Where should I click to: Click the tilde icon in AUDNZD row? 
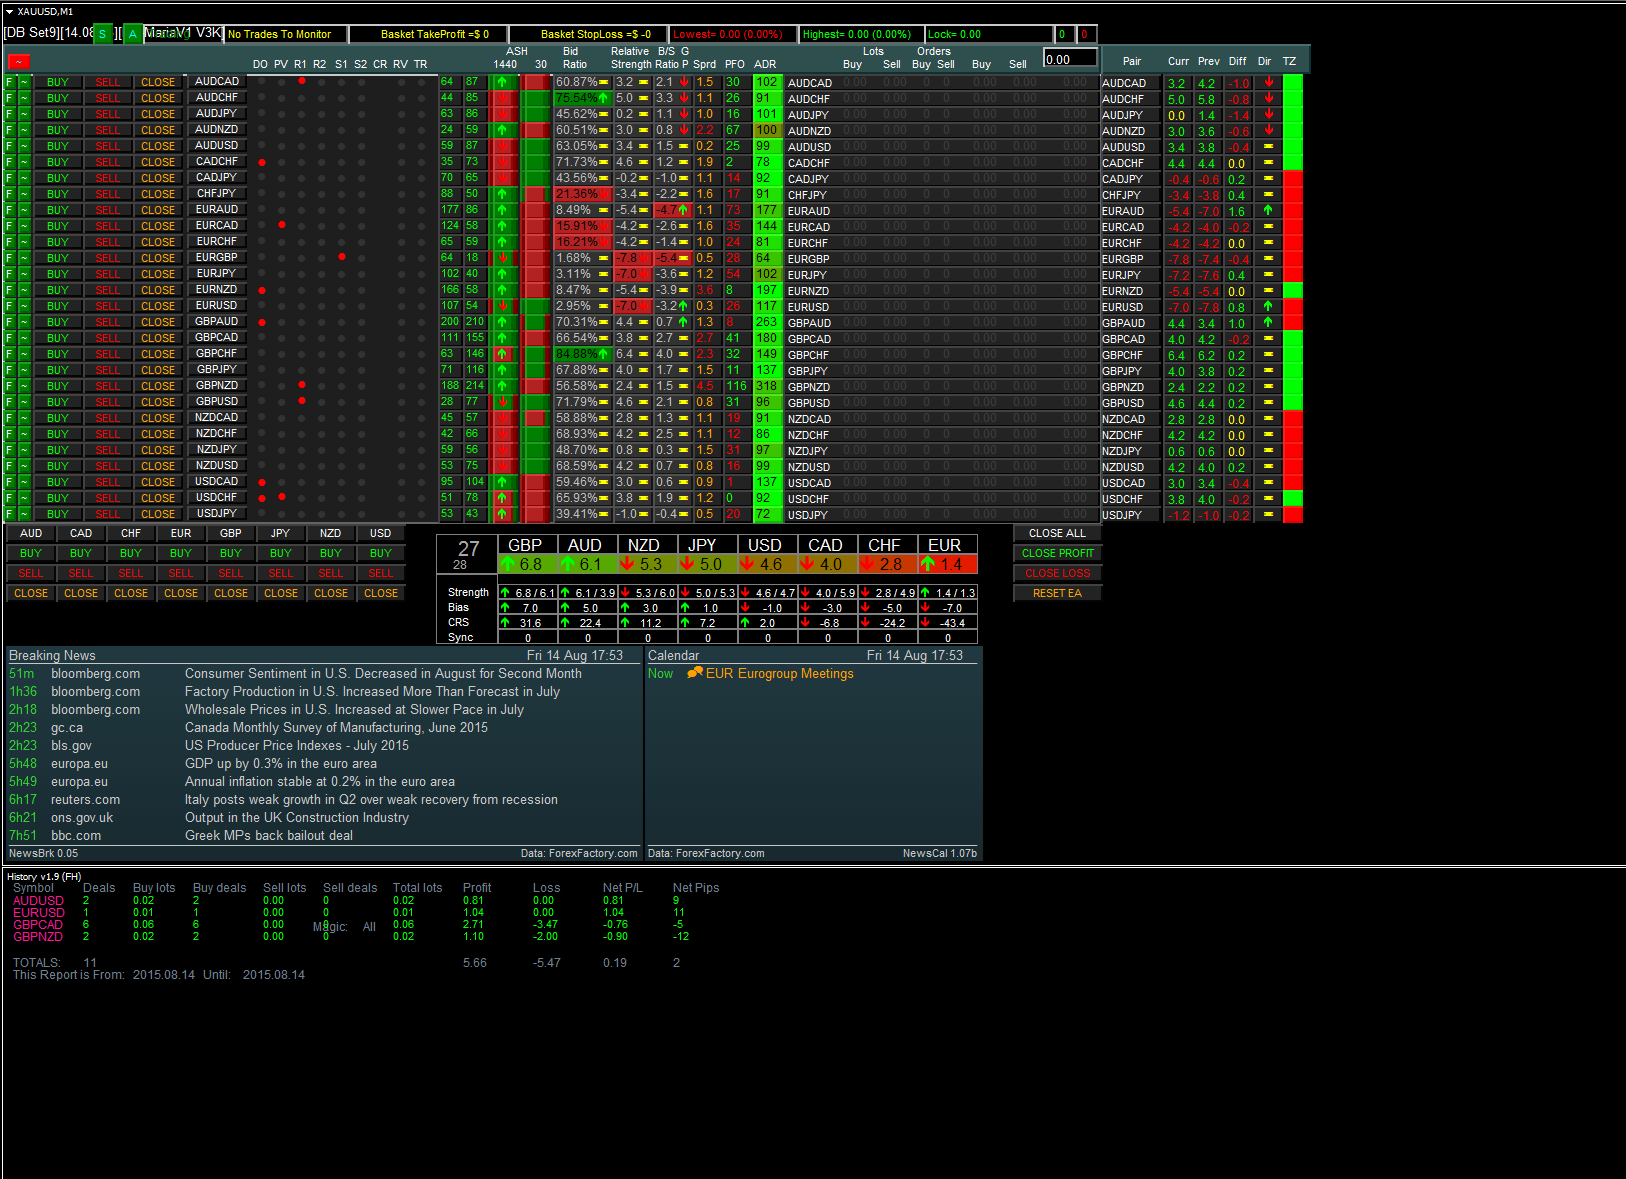pos(24,130)
